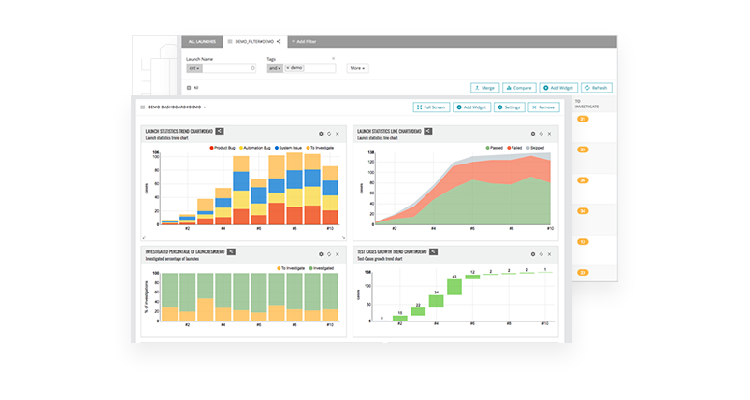This screenshot has width=750, height=400.
Task: Open gear settings on Investigated Percentage widget
Action: click(321, 254)
